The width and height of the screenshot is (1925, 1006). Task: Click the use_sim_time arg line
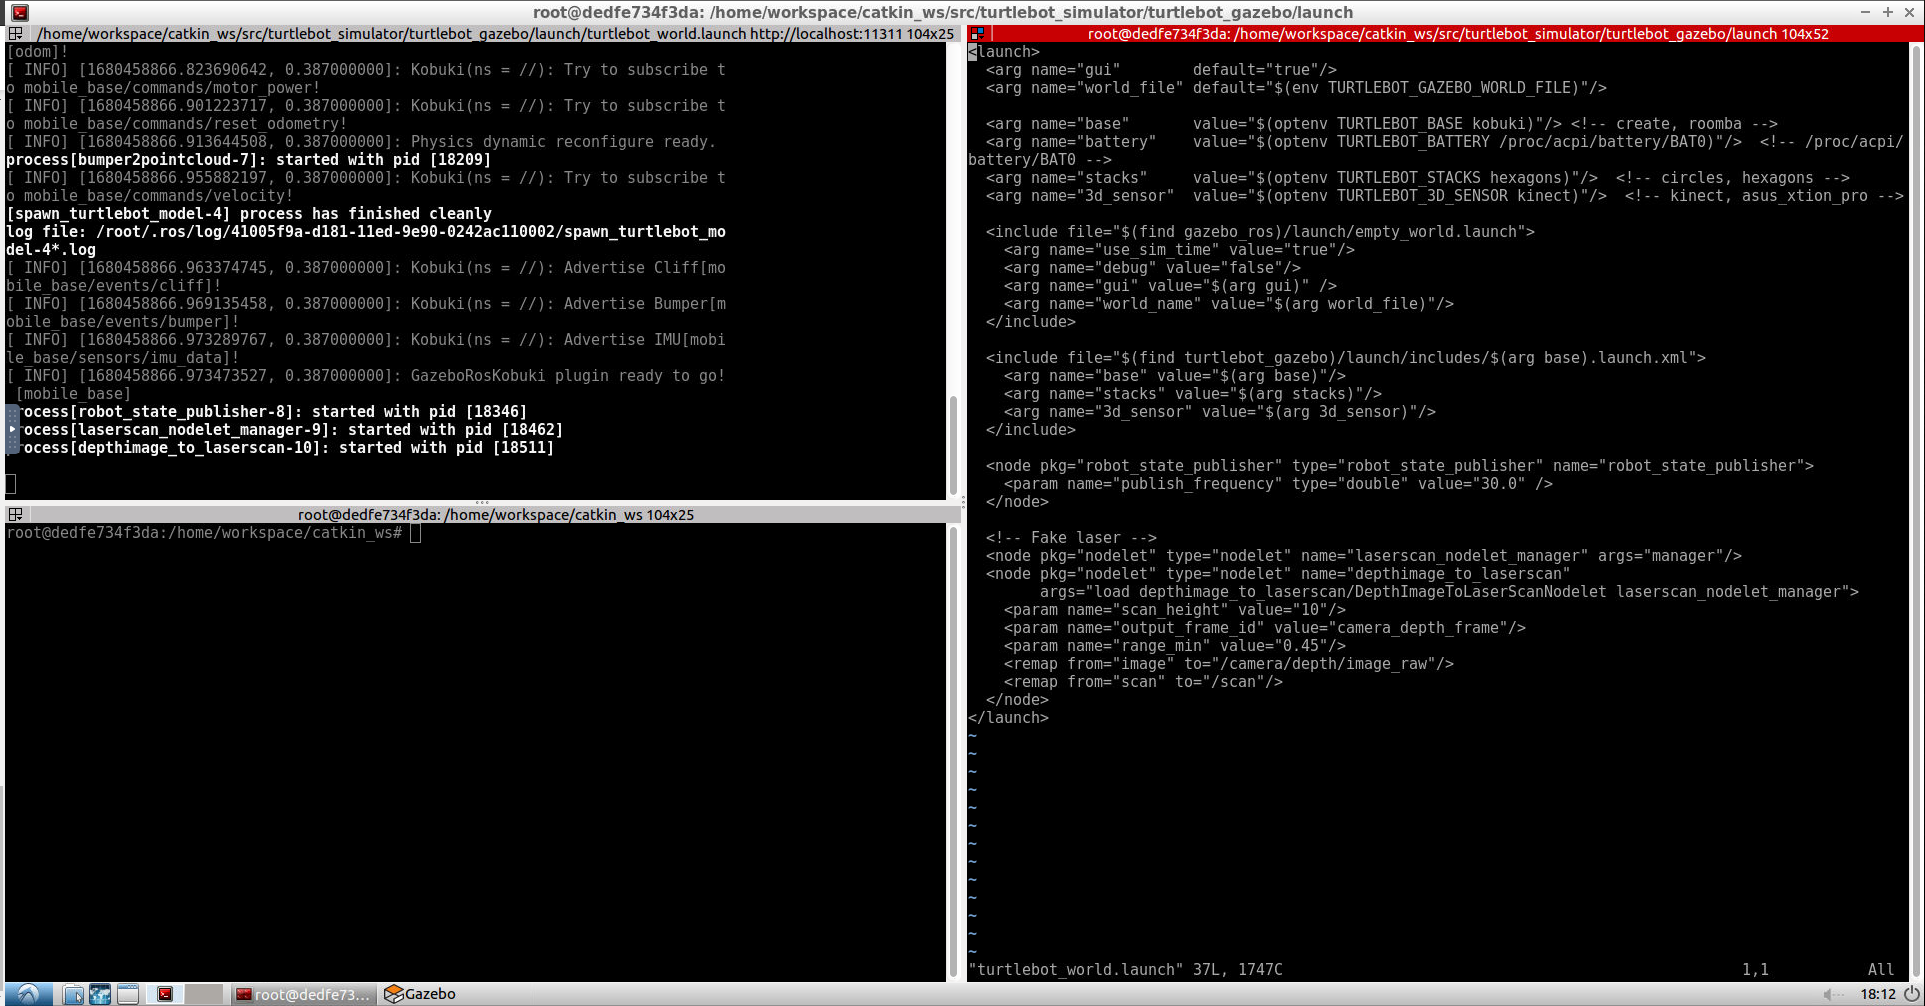point(1179,250)
